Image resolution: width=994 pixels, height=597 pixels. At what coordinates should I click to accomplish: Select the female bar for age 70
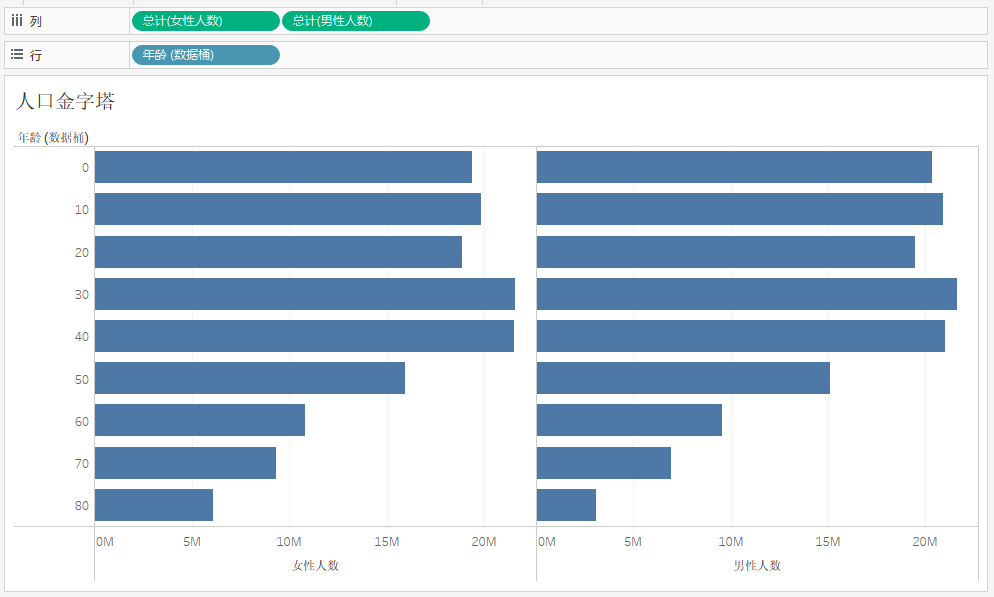(185, 463)
